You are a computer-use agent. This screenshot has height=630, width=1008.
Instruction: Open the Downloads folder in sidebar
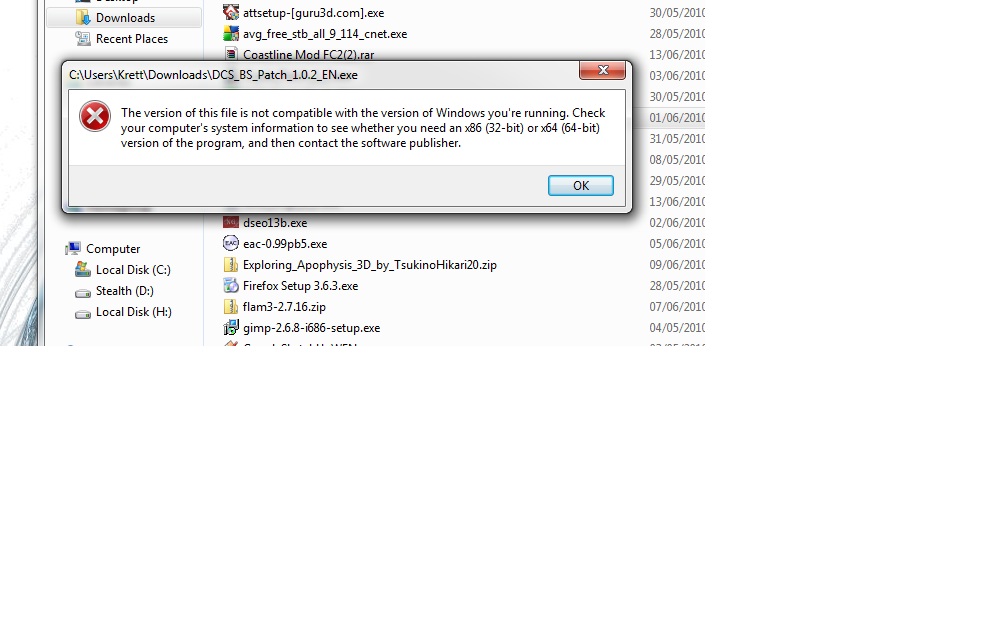tap(125, 18)
